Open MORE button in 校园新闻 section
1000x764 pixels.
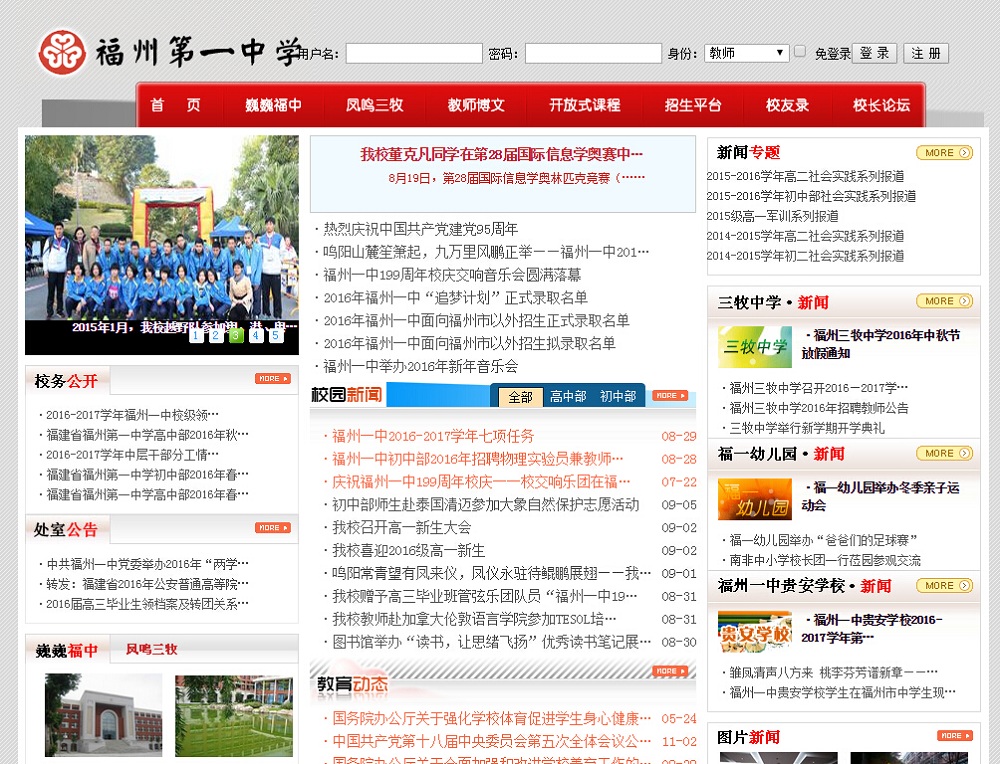click(670, 395)
